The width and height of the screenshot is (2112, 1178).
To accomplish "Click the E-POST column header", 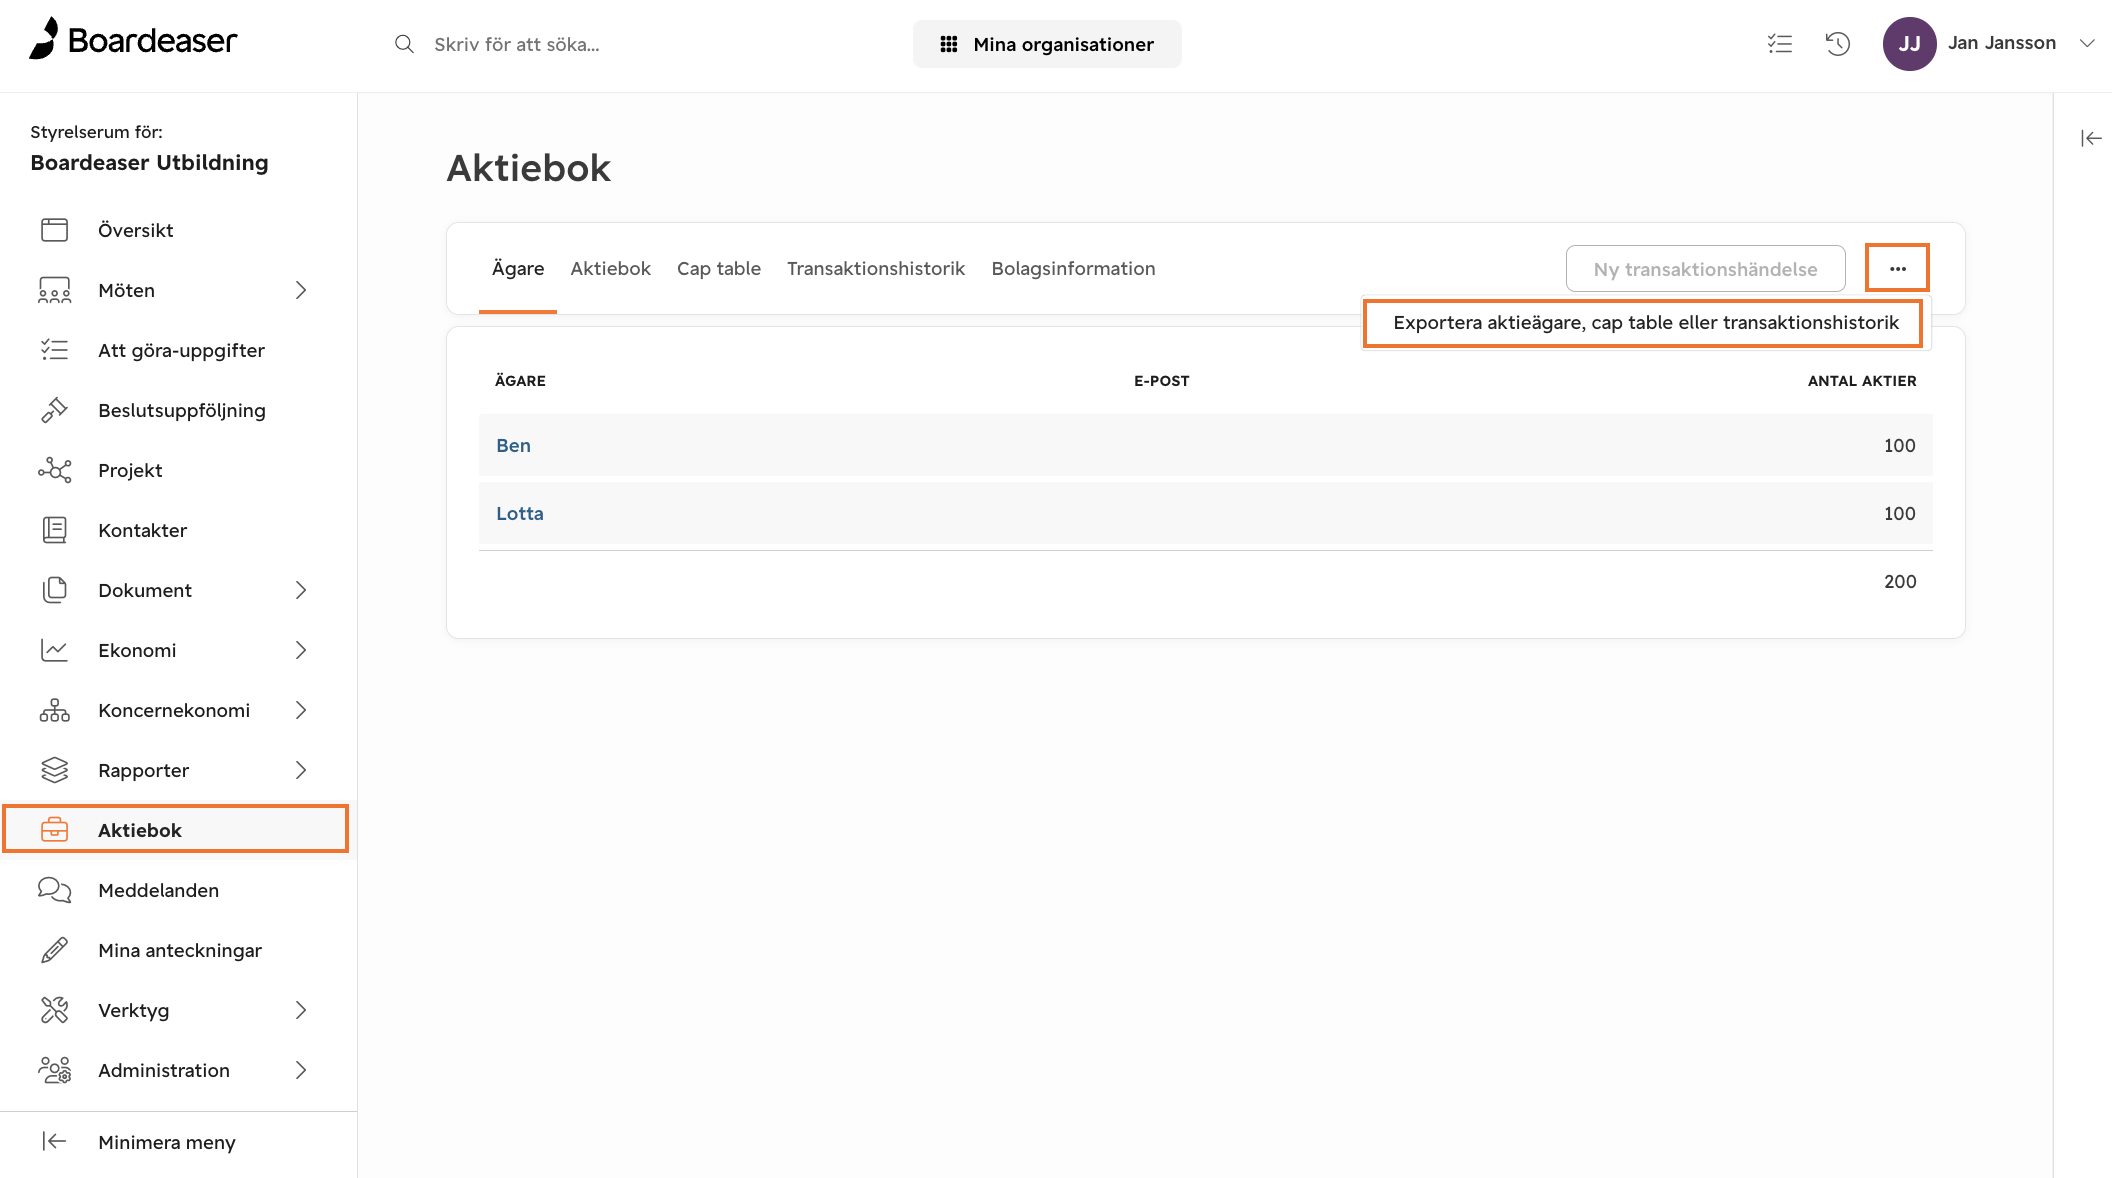I will (x=1161, y=381).
